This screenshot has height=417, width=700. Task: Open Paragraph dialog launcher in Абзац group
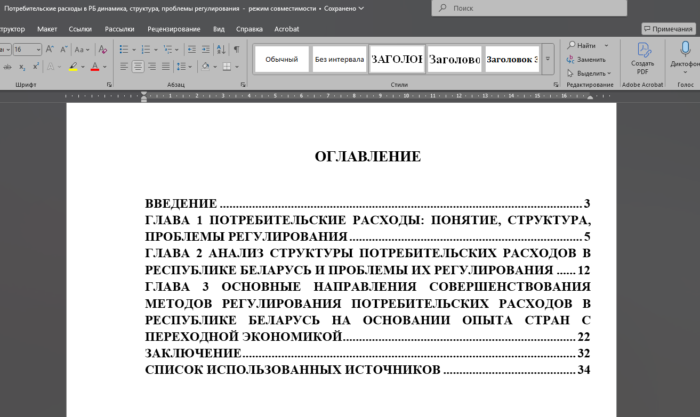[x=243, y=84]
